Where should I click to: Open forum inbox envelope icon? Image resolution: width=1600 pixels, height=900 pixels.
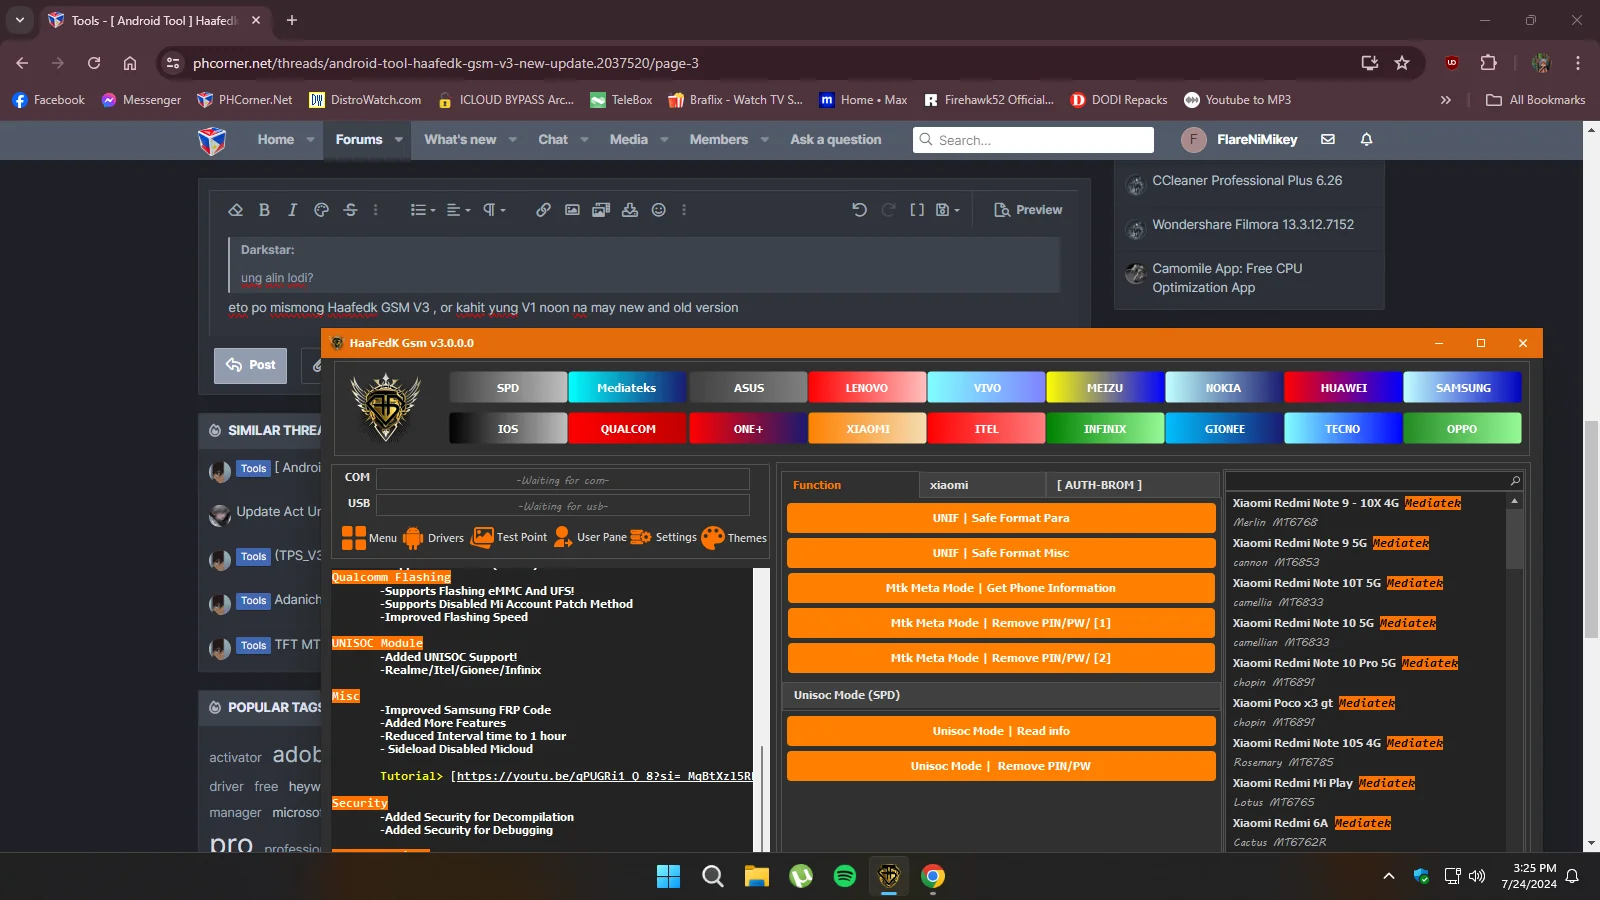pyautogui.click(x=1328, y=140)
